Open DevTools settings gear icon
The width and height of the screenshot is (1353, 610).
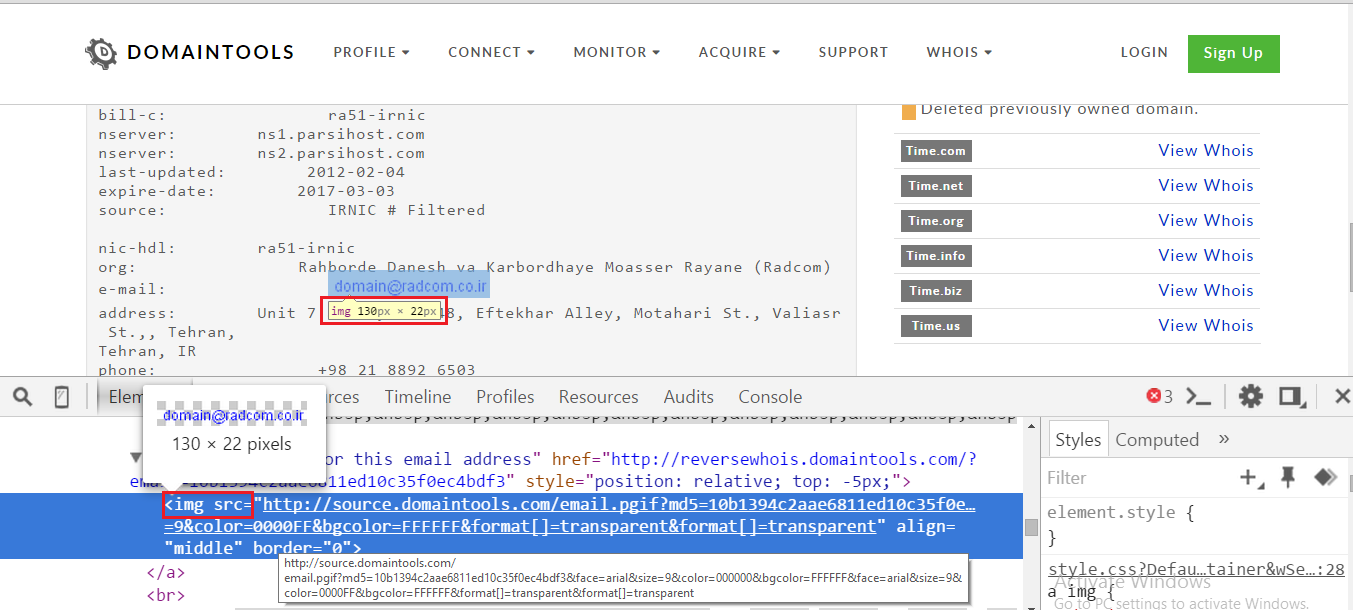[x=1250, y=397]
